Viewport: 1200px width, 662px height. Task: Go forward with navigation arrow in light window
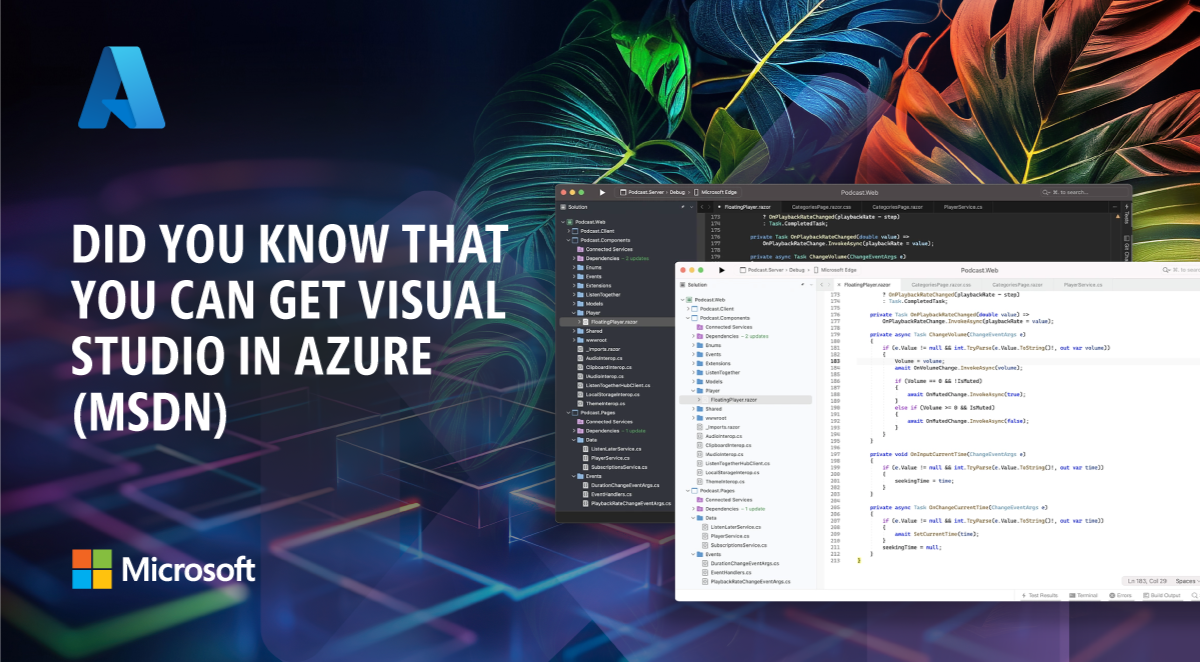coord(829,285)
